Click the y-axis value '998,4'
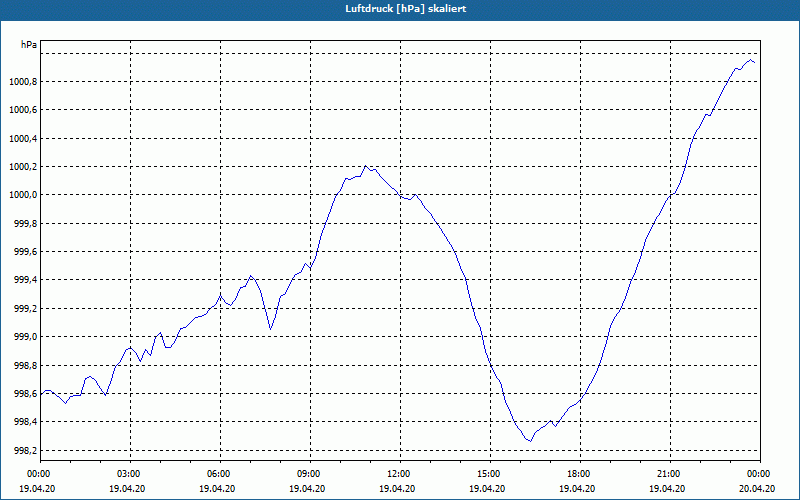The image size is (800, 500). [25, 422]
